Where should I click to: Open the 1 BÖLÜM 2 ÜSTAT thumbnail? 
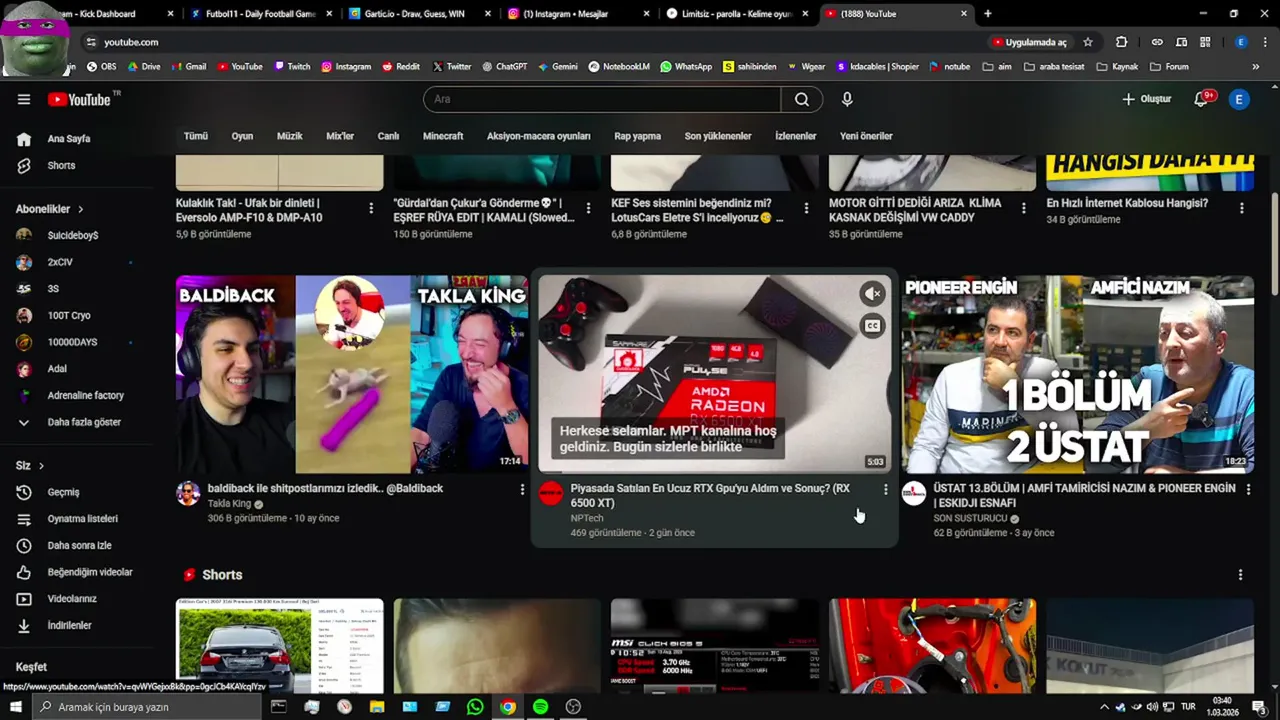pos(1078,374)
